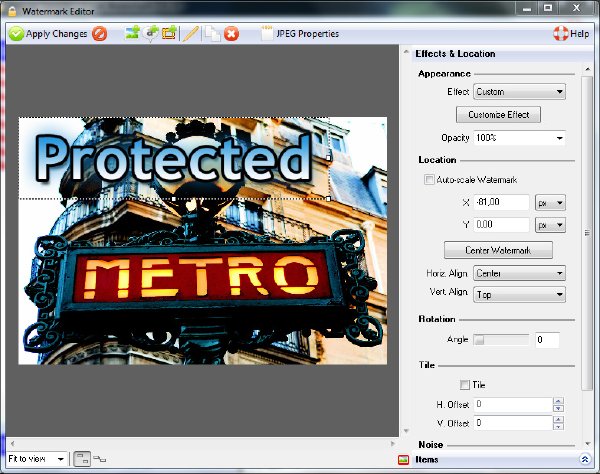
Task: Duplicate the watermark with the copy pages icon
Action: point(212,34)
